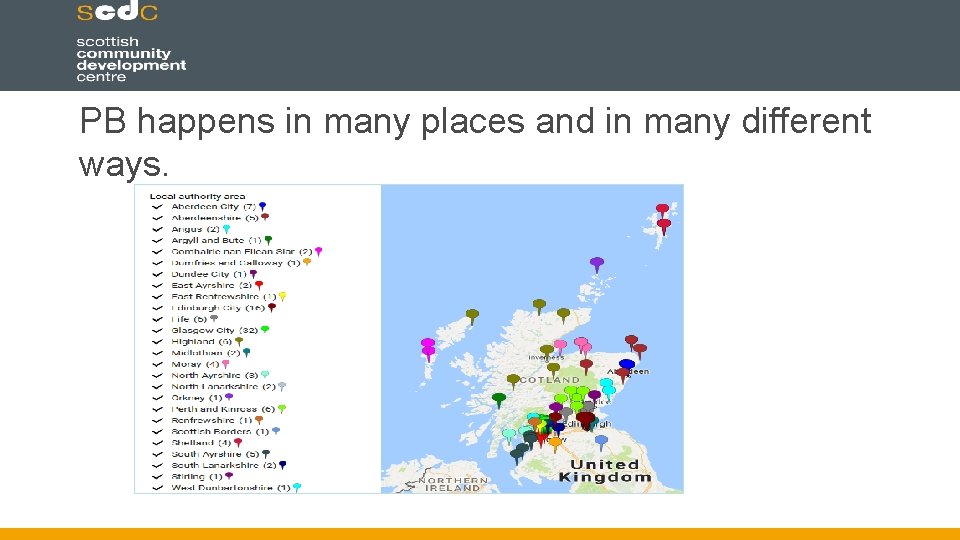Screen dimensions: 960x540
Task: Toggle the checkmark for Highland
Action: click(x=157, y=342)
